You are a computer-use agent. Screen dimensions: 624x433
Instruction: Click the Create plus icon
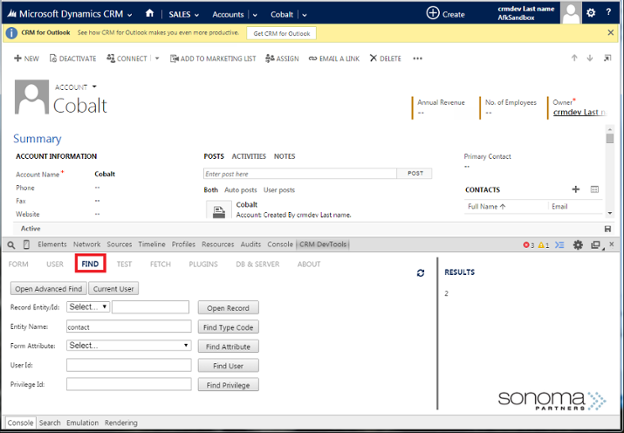(433, 13)
